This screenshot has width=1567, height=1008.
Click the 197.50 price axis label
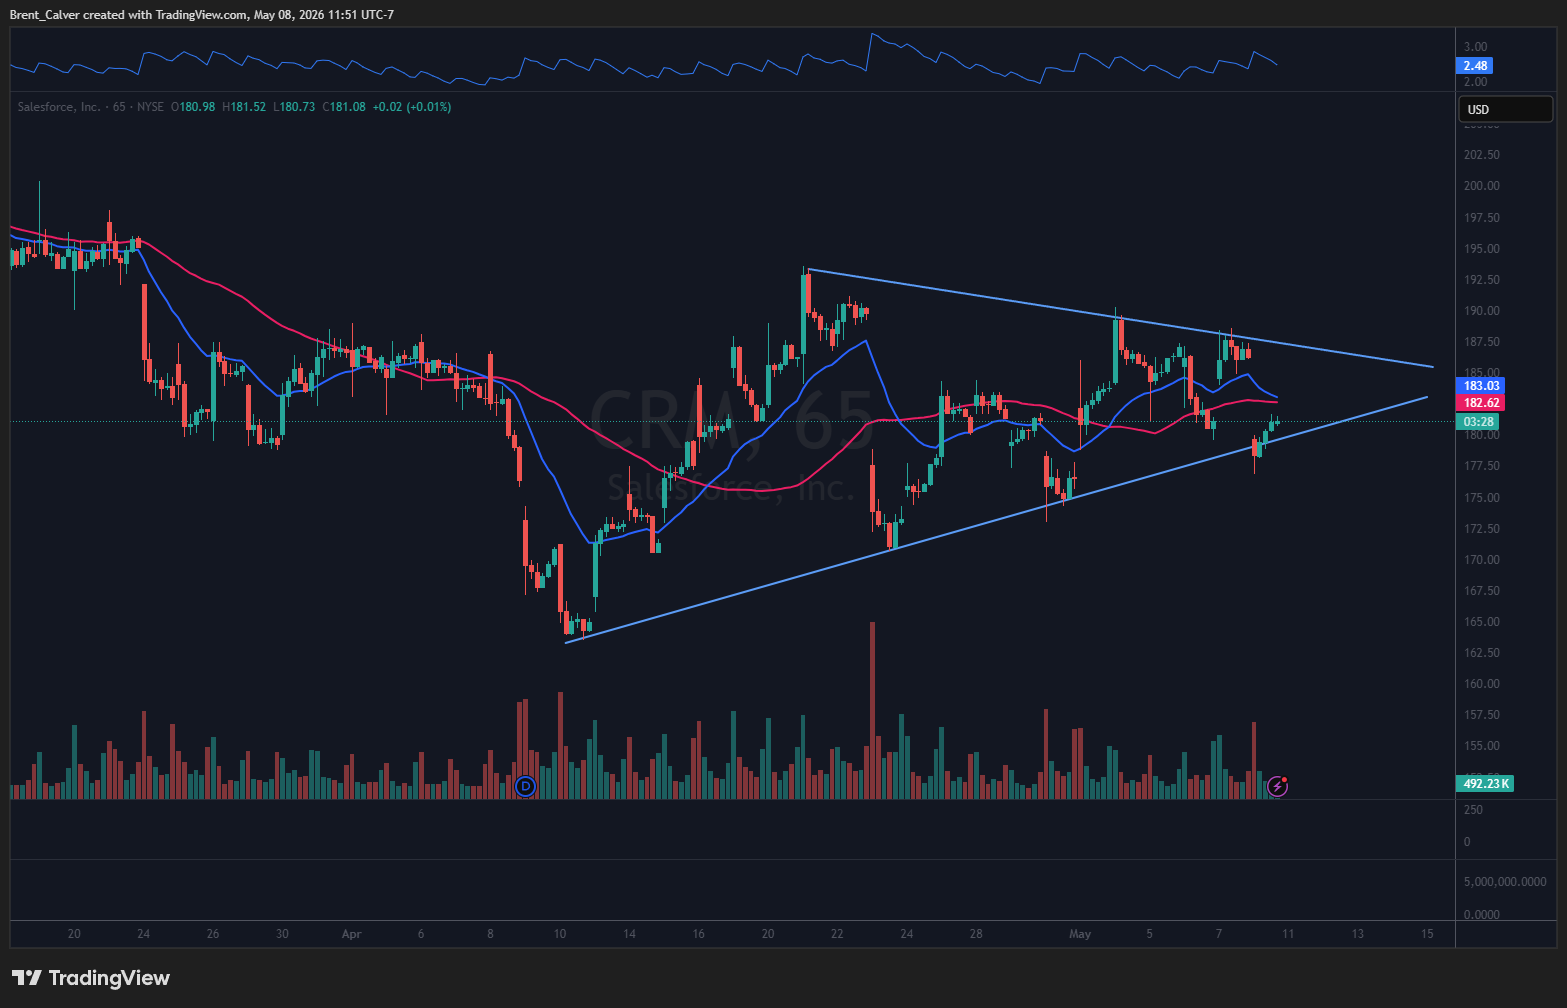click(x=1482, y=218)
